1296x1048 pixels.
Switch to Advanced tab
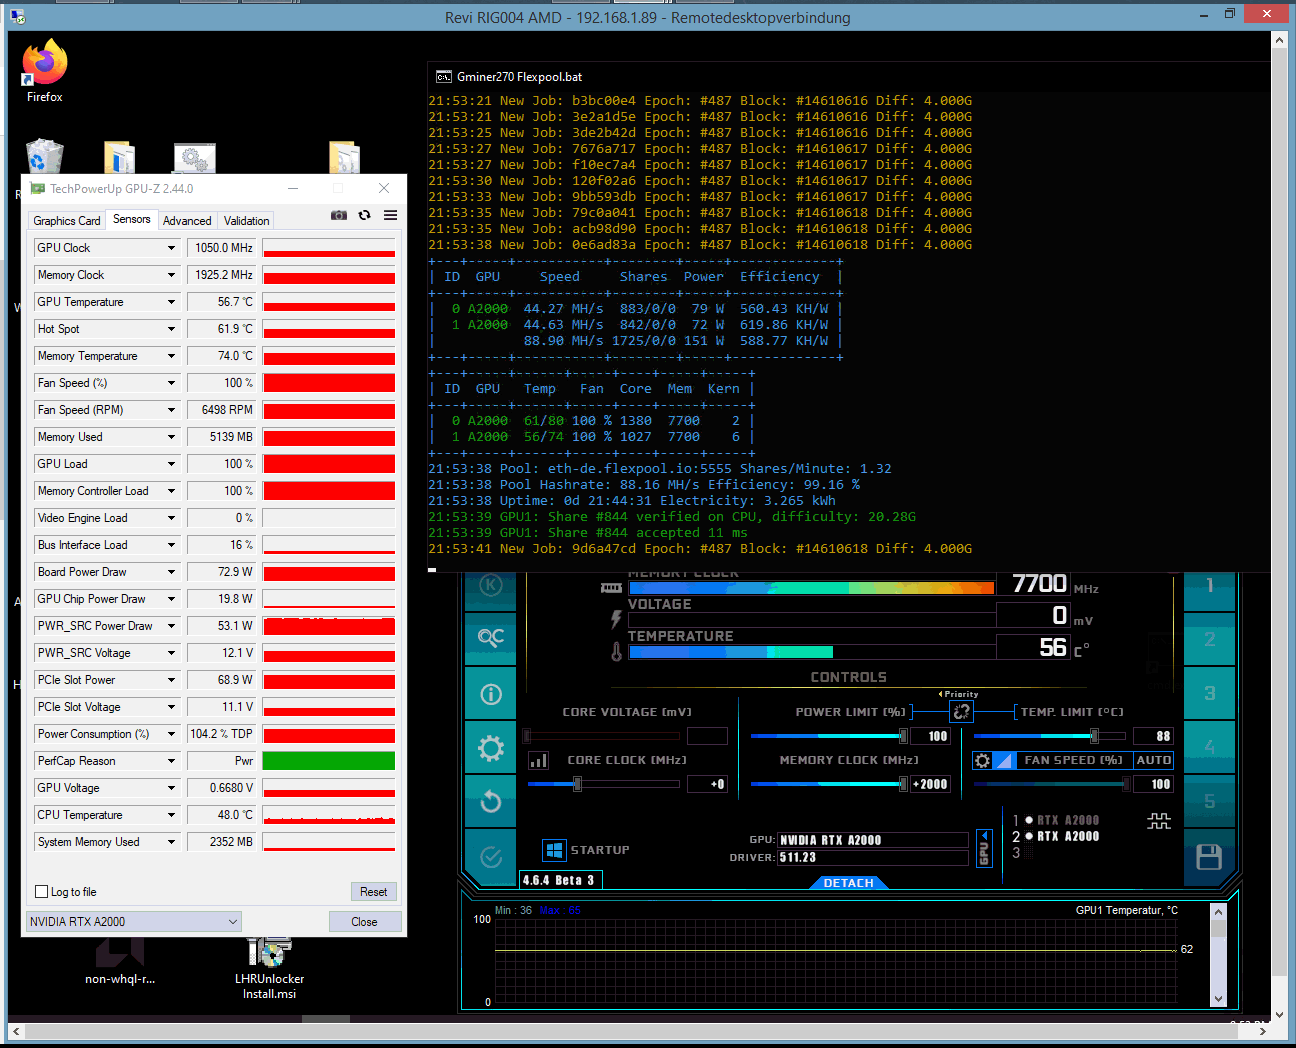click(187, 221)
